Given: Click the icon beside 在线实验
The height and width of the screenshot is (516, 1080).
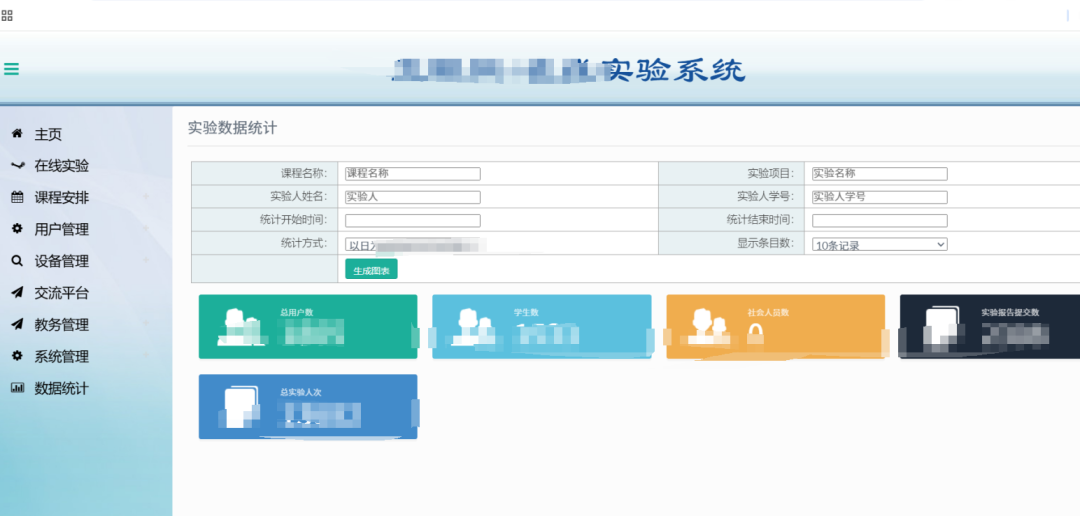Looking at the screenshot, I should coord(17,165).
